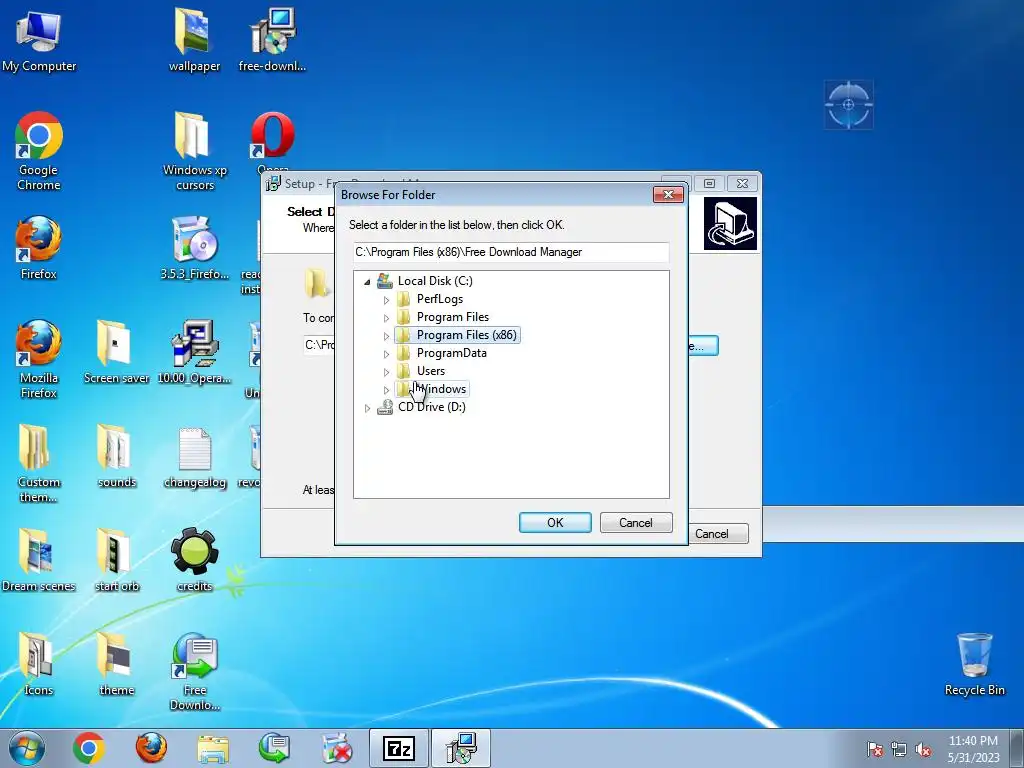The image size is (1024, 768).
Task: Close the Browse For Folder dialog
Action: (x=668, y=195)
